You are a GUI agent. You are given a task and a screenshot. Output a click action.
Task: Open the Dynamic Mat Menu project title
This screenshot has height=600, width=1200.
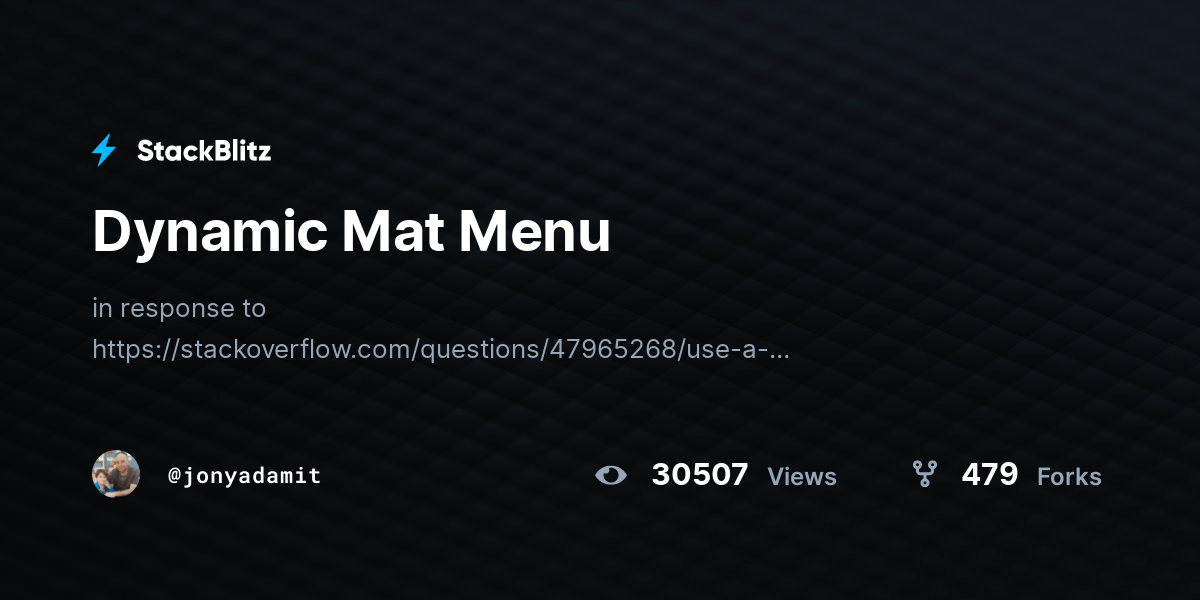(351, 232)
